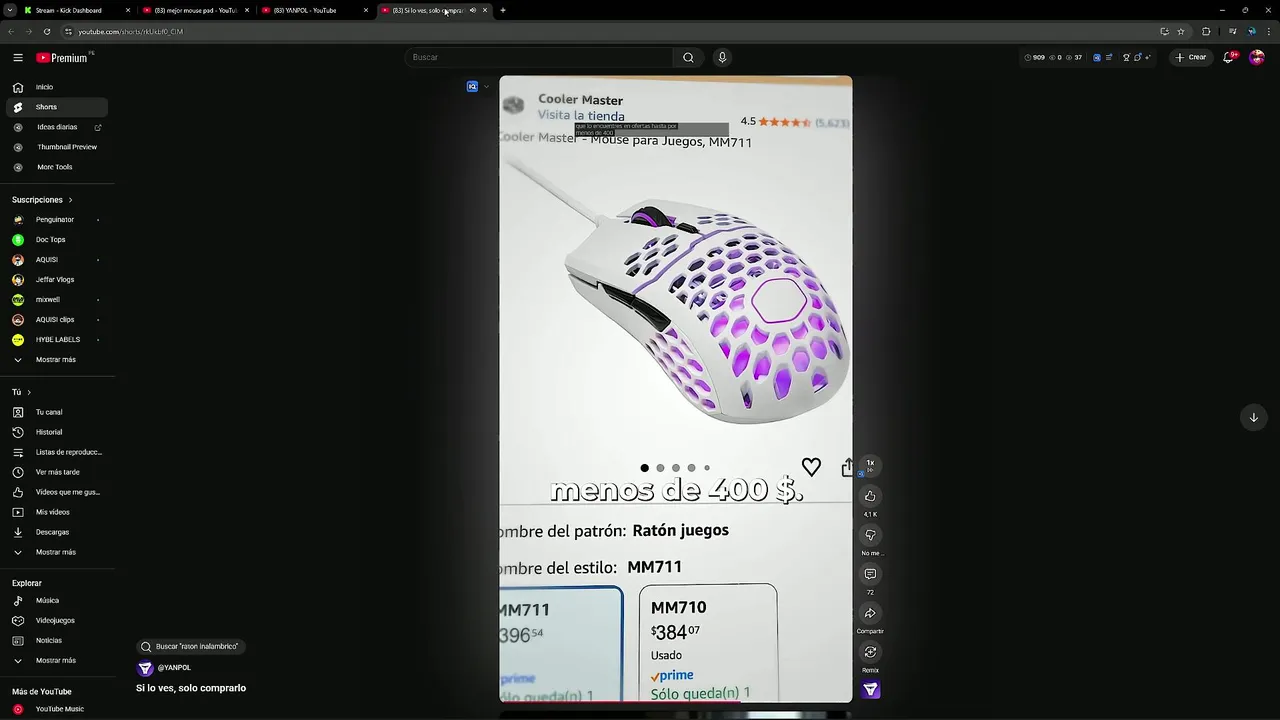This screenshot has height=720, width=1280.
Task: Open the tab search chevron in Chrome
Action: click(x=9, y=10)
